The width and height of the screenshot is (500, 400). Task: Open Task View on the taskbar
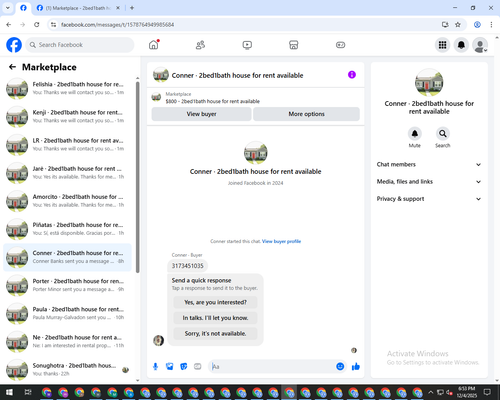(28, 392)
